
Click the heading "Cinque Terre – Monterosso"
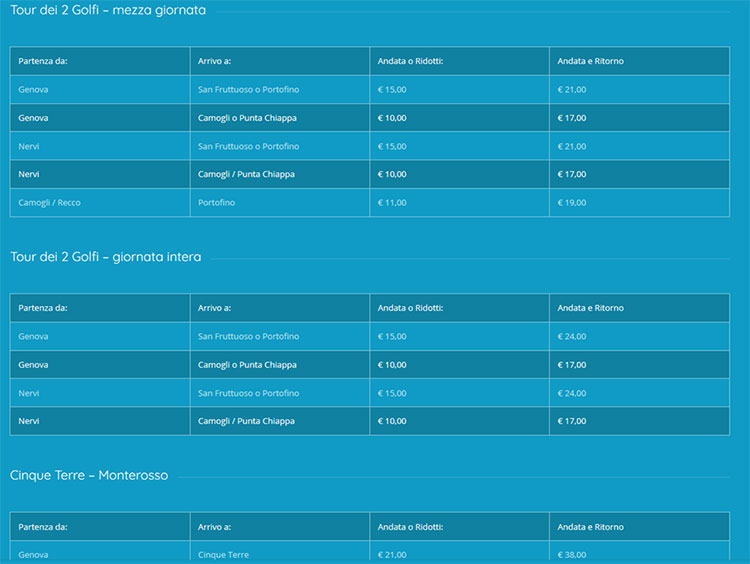tap(89, 475)
